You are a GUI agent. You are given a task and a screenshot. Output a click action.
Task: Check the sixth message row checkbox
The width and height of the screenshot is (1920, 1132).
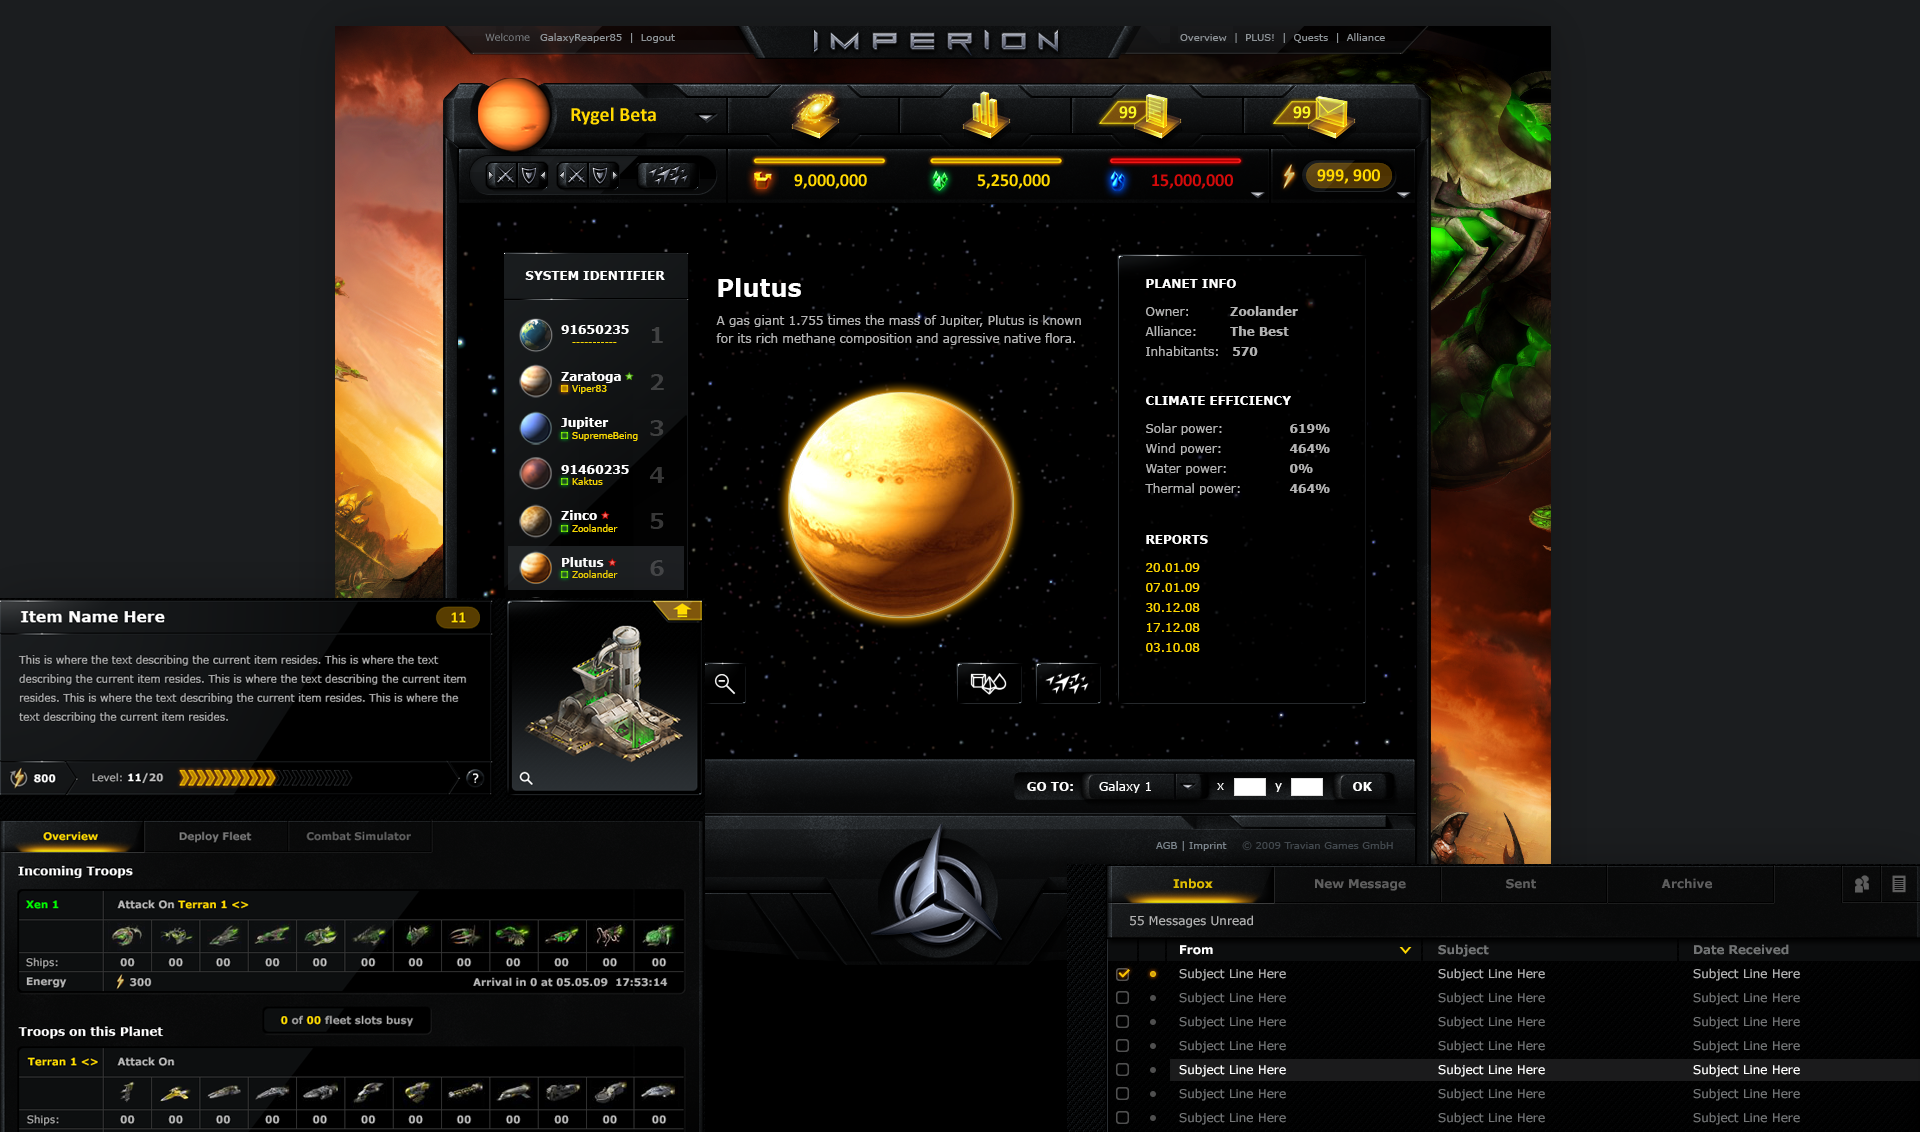1123,1094
